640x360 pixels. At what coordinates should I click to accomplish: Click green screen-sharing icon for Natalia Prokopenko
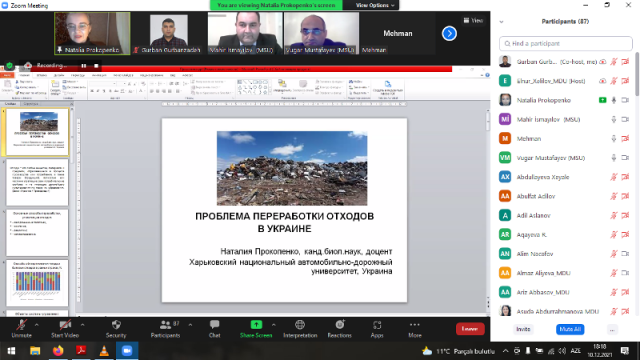602,100
